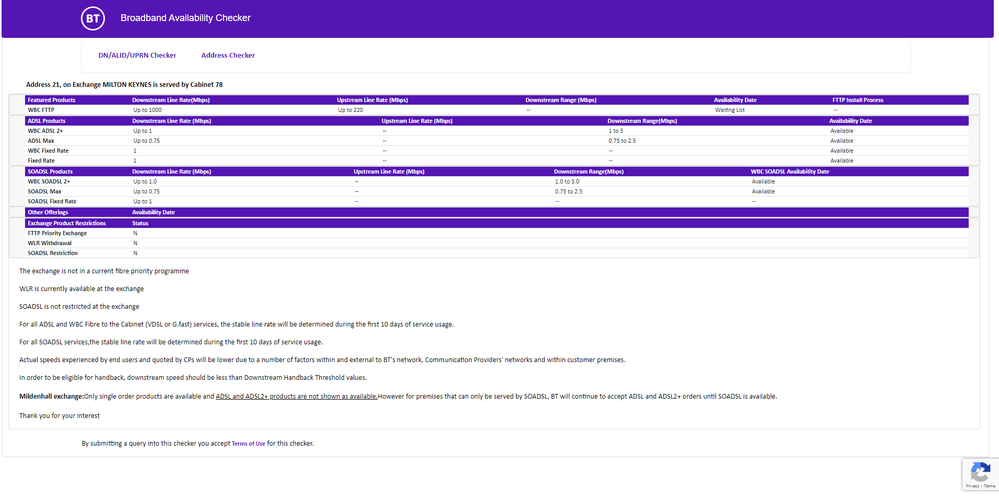999x497 pixels.
Task: Select the FTTP Priority Exchange row
Action: pos(57,233)
